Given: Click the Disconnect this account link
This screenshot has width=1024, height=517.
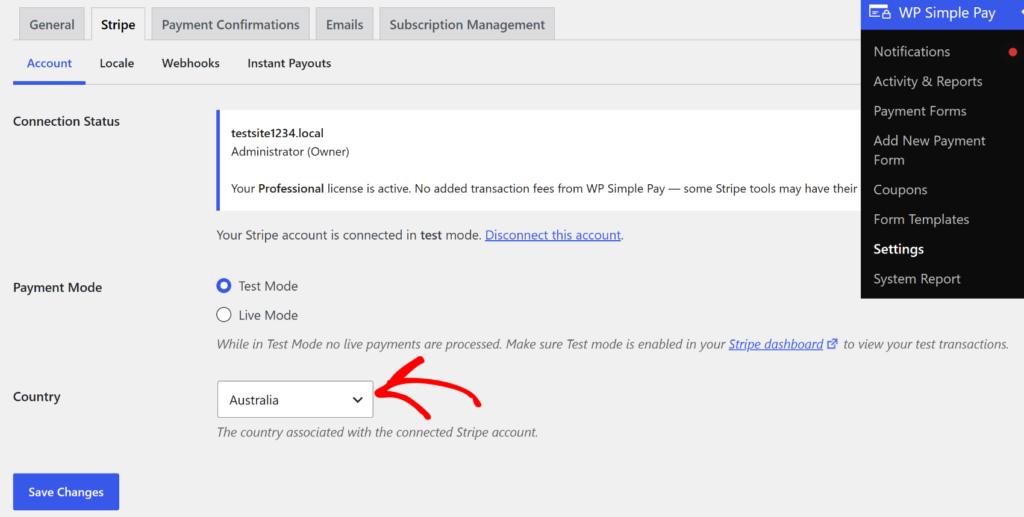Looking at the screenshot, I should pyautogui.click(x=552, y=235).
